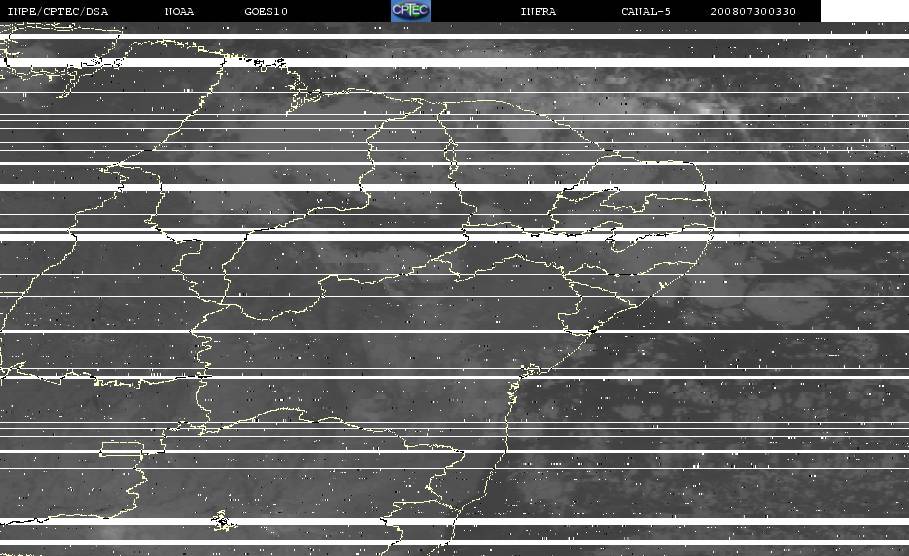
Task: Click the letter C in CPTEC logo
Action: 397,10
